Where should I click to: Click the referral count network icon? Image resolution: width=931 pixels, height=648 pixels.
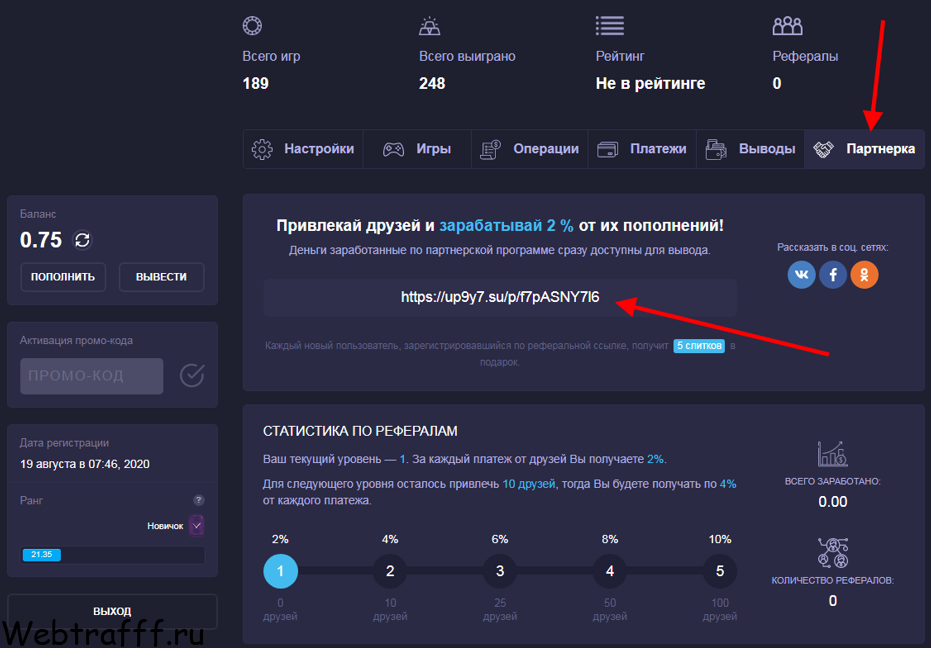(832, 552)
